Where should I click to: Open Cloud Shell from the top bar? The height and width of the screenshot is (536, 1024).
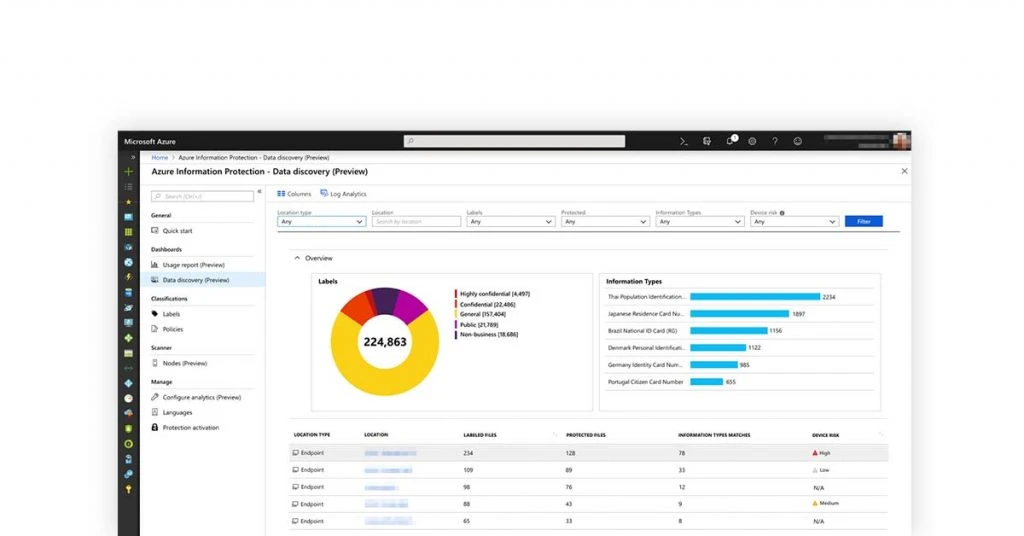pos(684,141)
